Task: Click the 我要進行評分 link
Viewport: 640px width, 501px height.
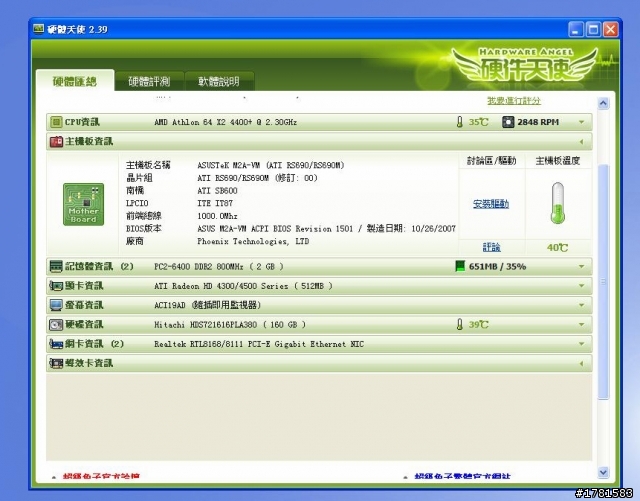Action: point(514,100)
